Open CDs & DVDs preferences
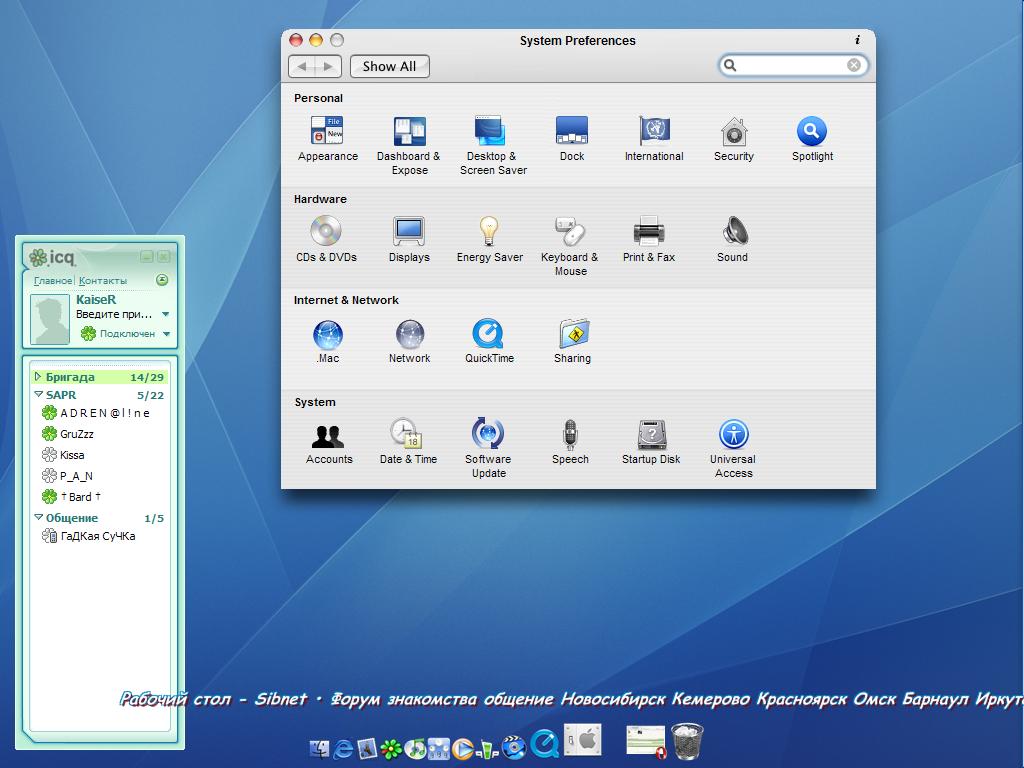Image resolution: width=1024 pixels, height=768 pixels. tap(327, 239)
